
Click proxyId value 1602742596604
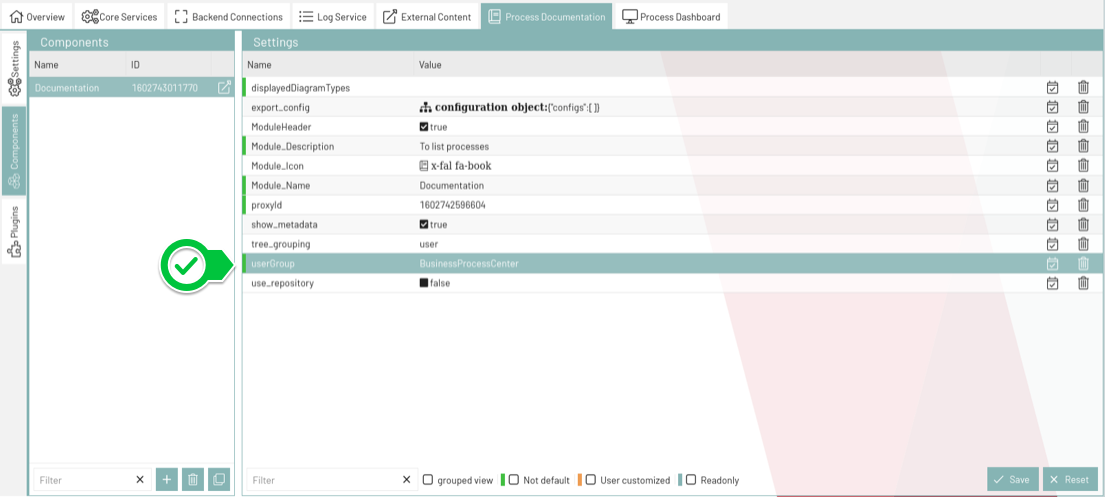point(452,205)
